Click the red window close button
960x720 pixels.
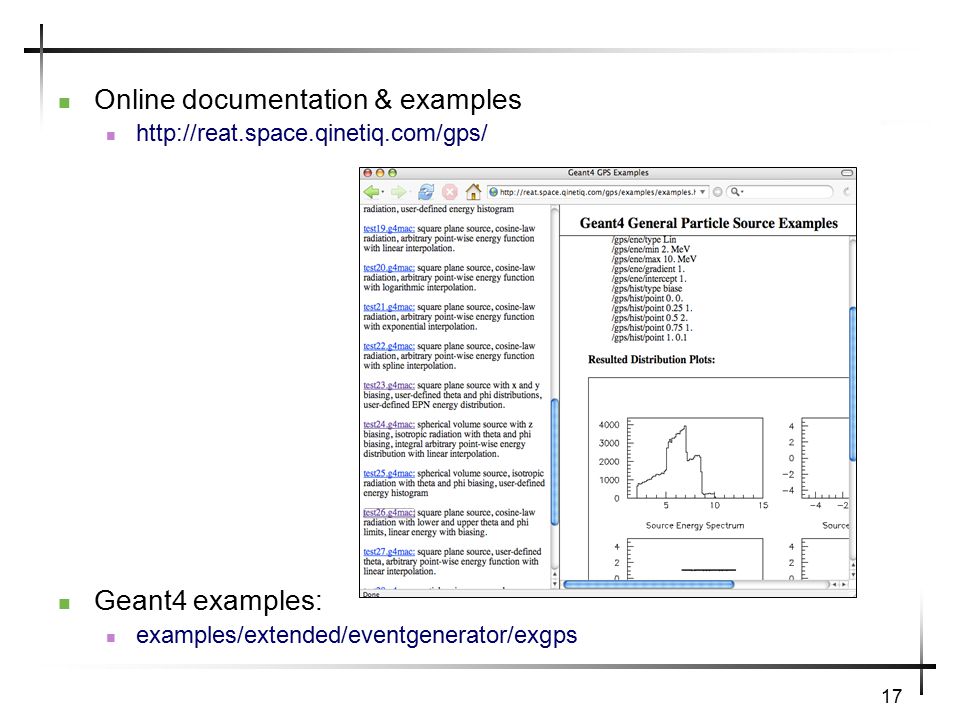tap(368, 173)
